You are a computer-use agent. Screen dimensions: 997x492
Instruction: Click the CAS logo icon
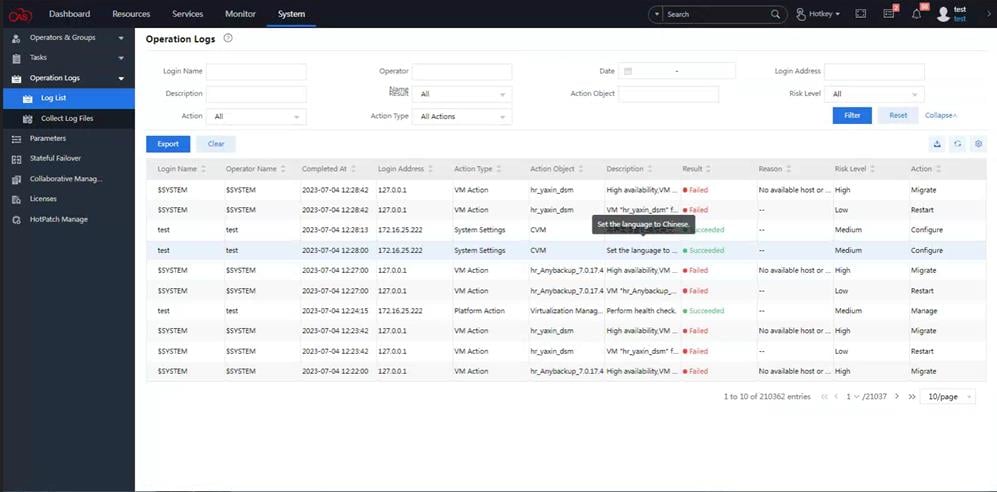(x=20, y=14)
